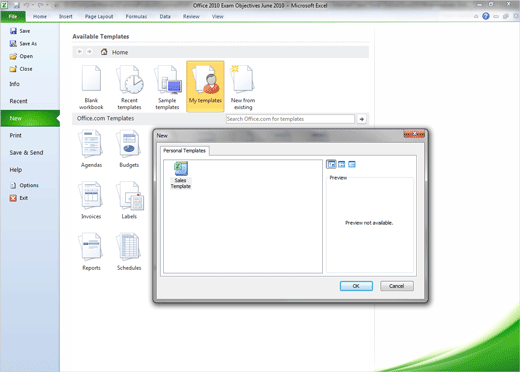Open the Budgets template category
This screenshot has width=520, height=372.
coord(129,149)
